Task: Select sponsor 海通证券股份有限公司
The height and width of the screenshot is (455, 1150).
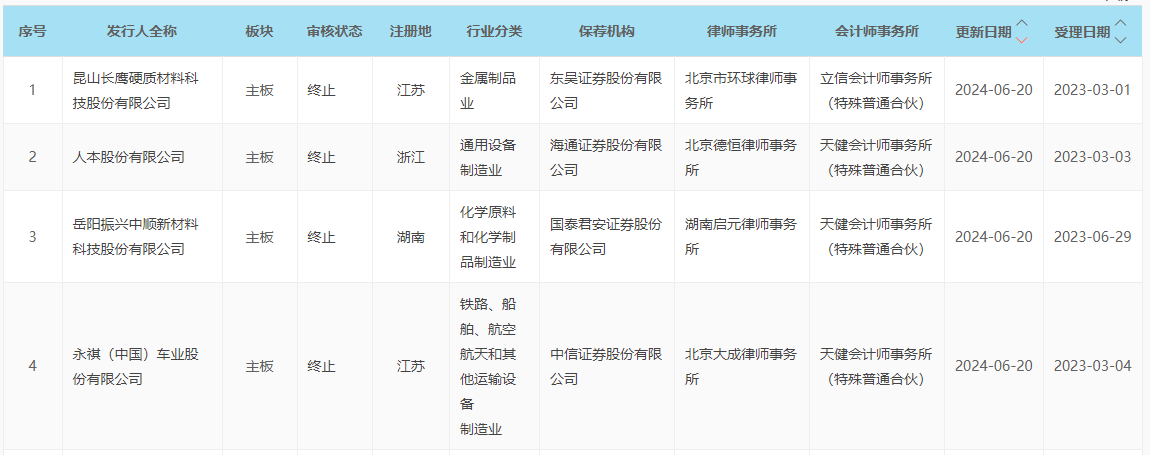Action: click(x=607, y=157)
